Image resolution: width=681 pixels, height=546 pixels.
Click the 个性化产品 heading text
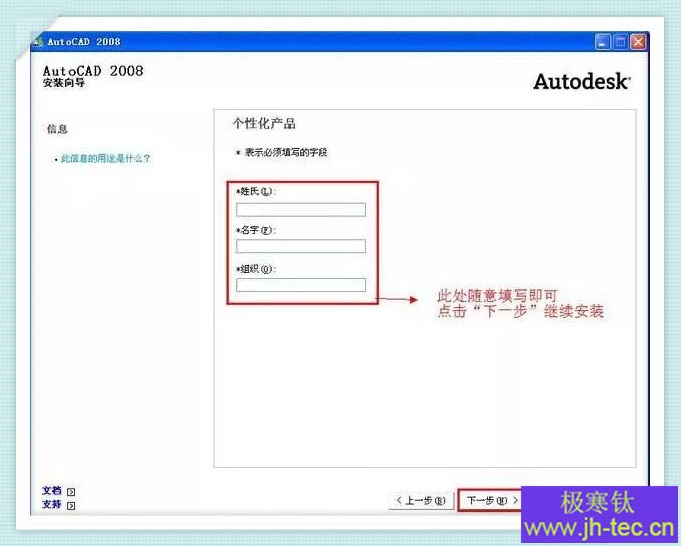tap(264, 124)
